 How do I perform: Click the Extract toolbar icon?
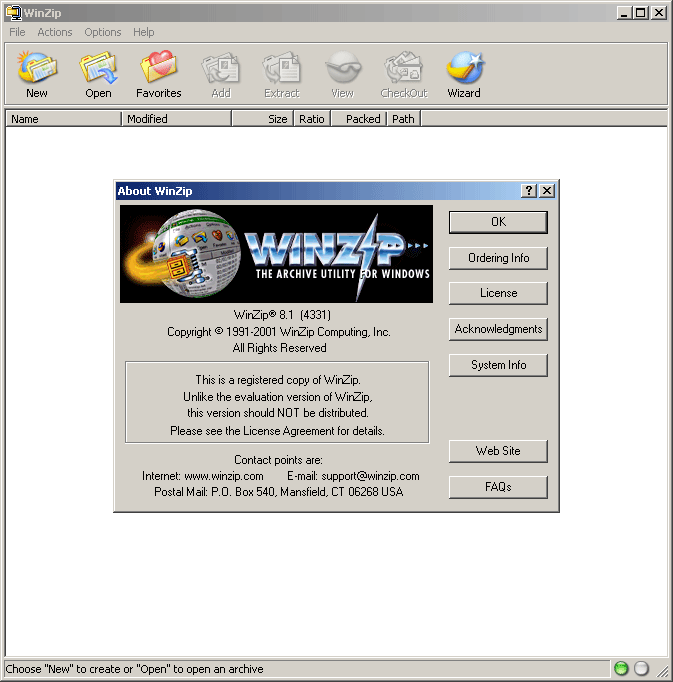(x=281, y=67)
